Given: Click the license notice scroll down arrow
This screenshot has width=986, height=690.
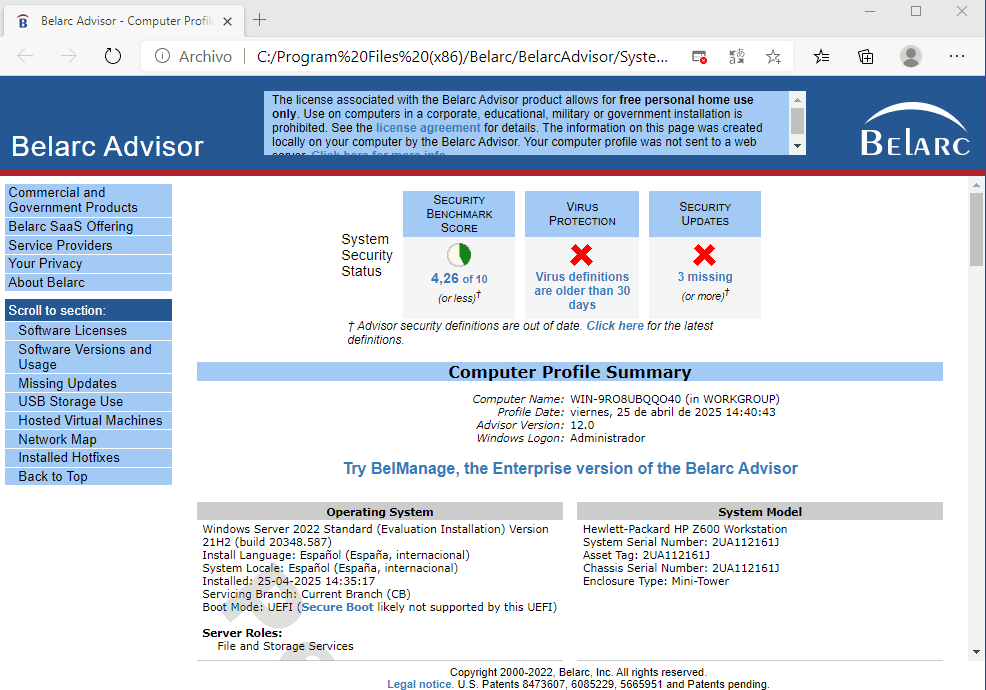Looking at the screenshot, I should point(797,146).
